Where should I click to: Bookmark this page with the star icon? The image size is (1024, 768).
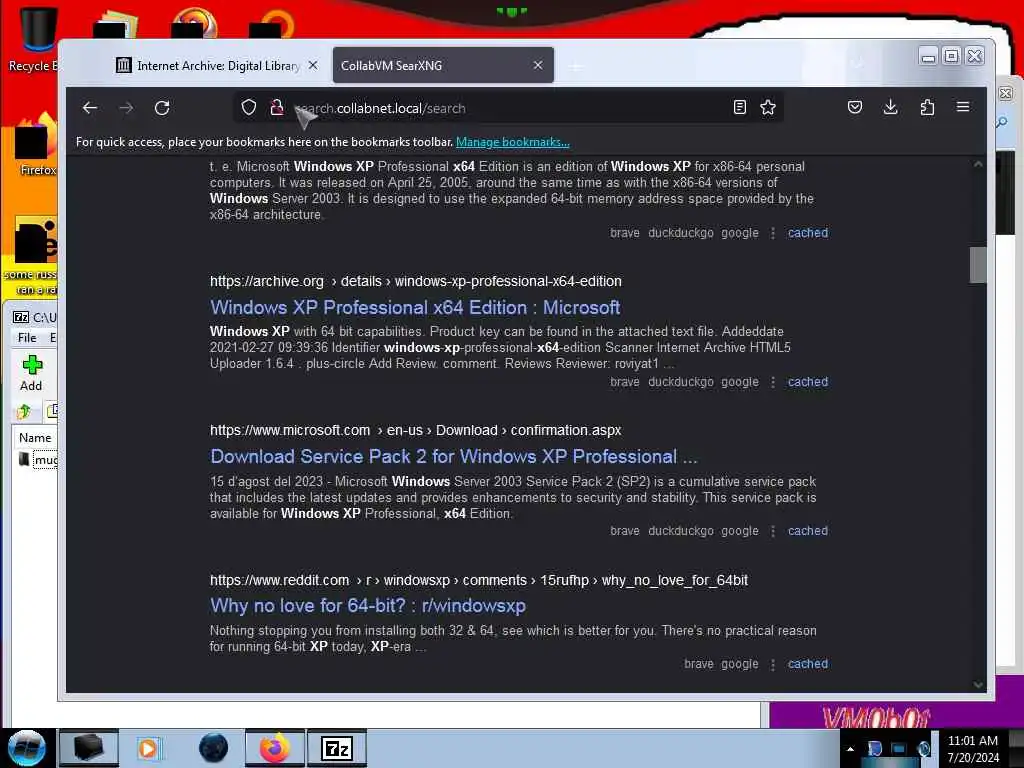[768, 107]
